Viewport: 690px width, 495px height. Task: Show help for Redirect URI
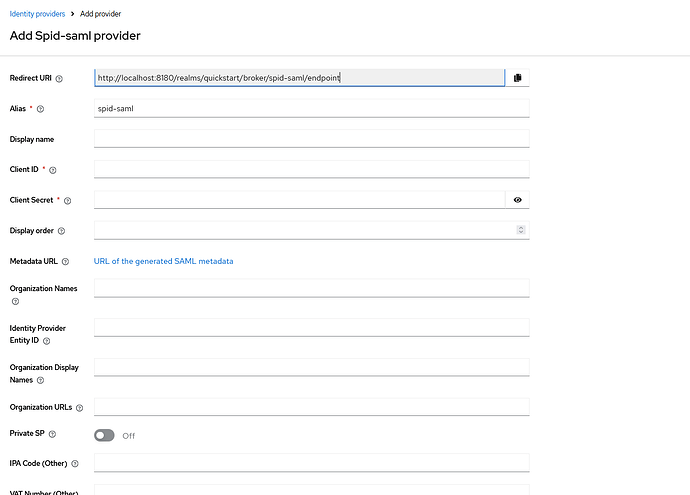(59, 79)
